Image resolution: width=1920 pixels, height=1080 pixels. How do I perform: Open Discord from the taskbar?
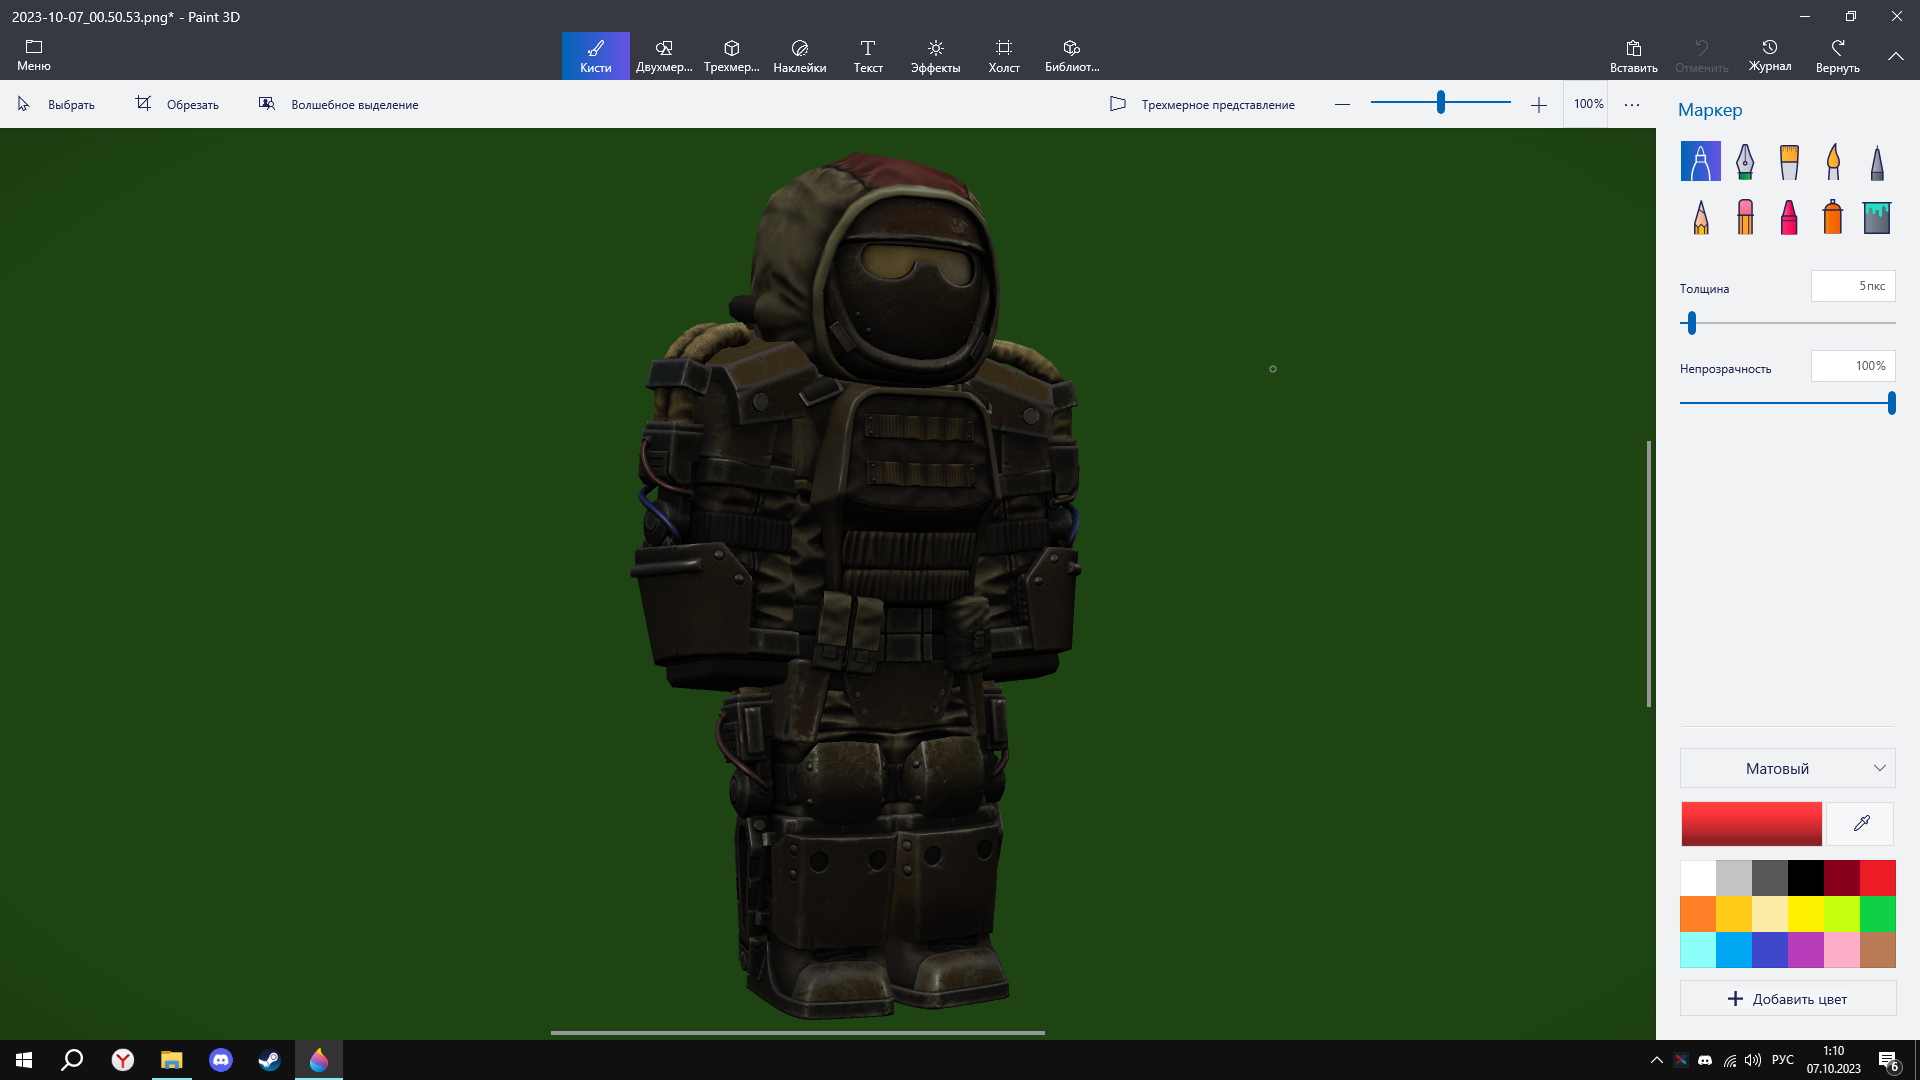(220, 1060)
